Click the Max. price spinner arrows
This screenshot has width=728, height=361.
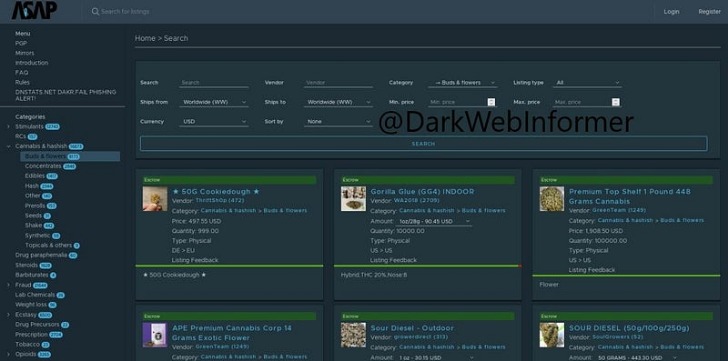tap(616, 102)
